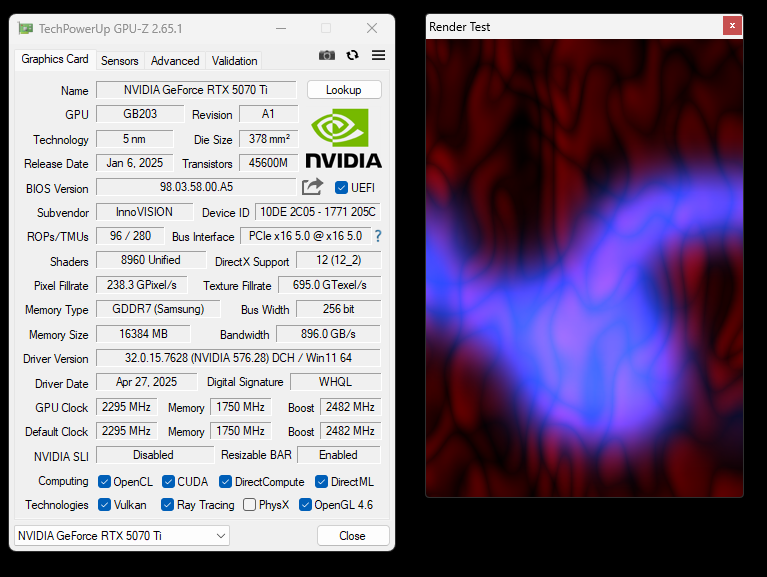Switch to the Sensors tab
Screen dimensions: 767x577
(x=120, y=61)
